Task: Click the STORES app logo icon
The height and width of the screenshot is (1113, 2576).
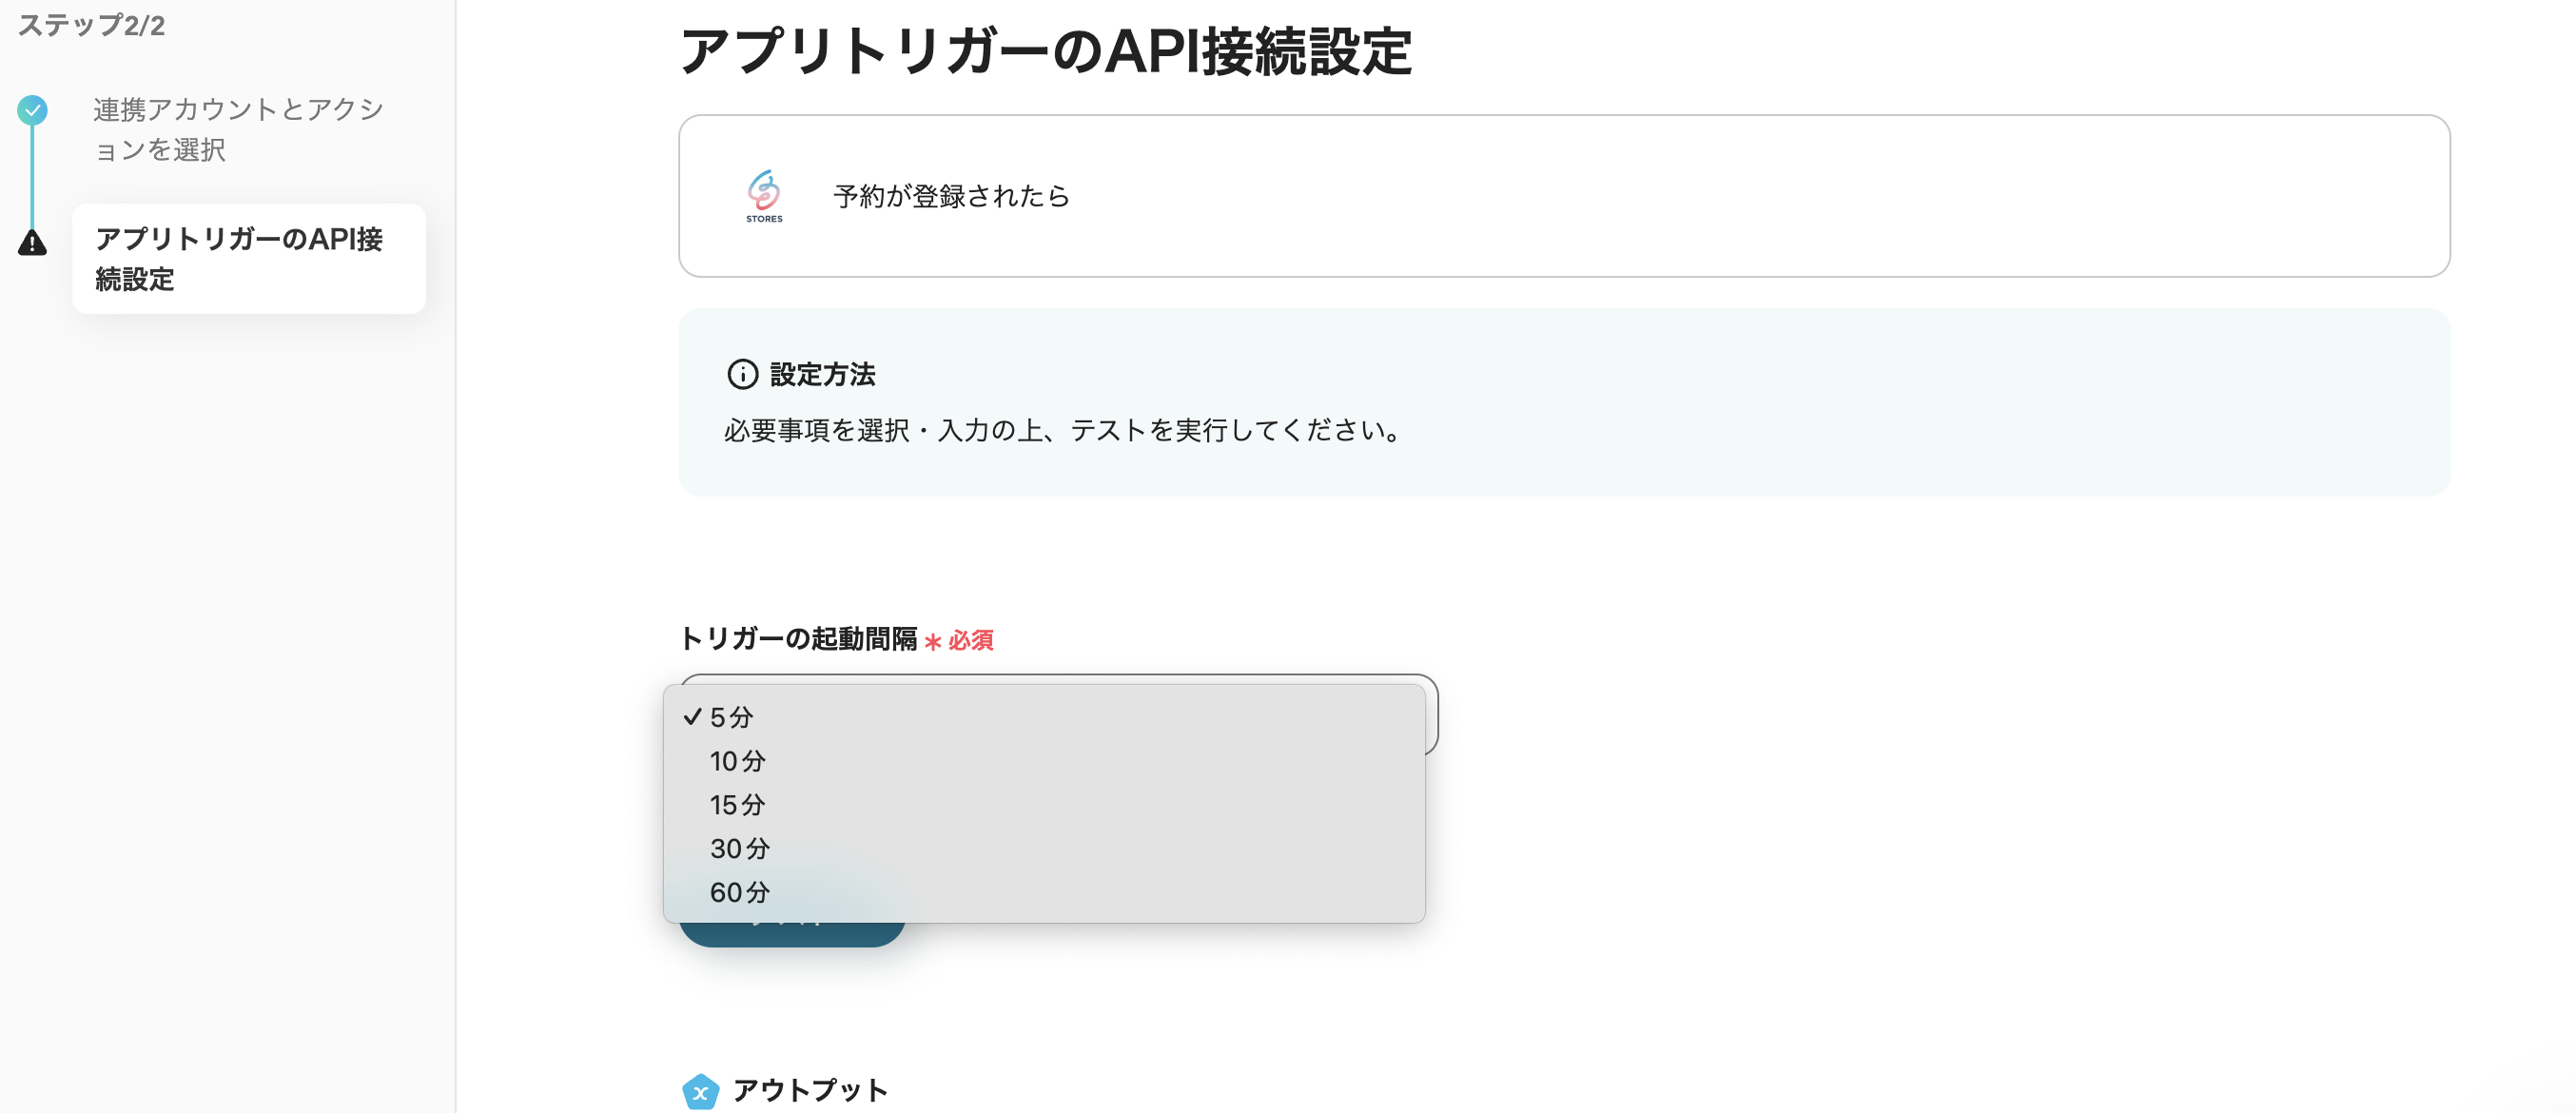Action: tap(764, 195)
